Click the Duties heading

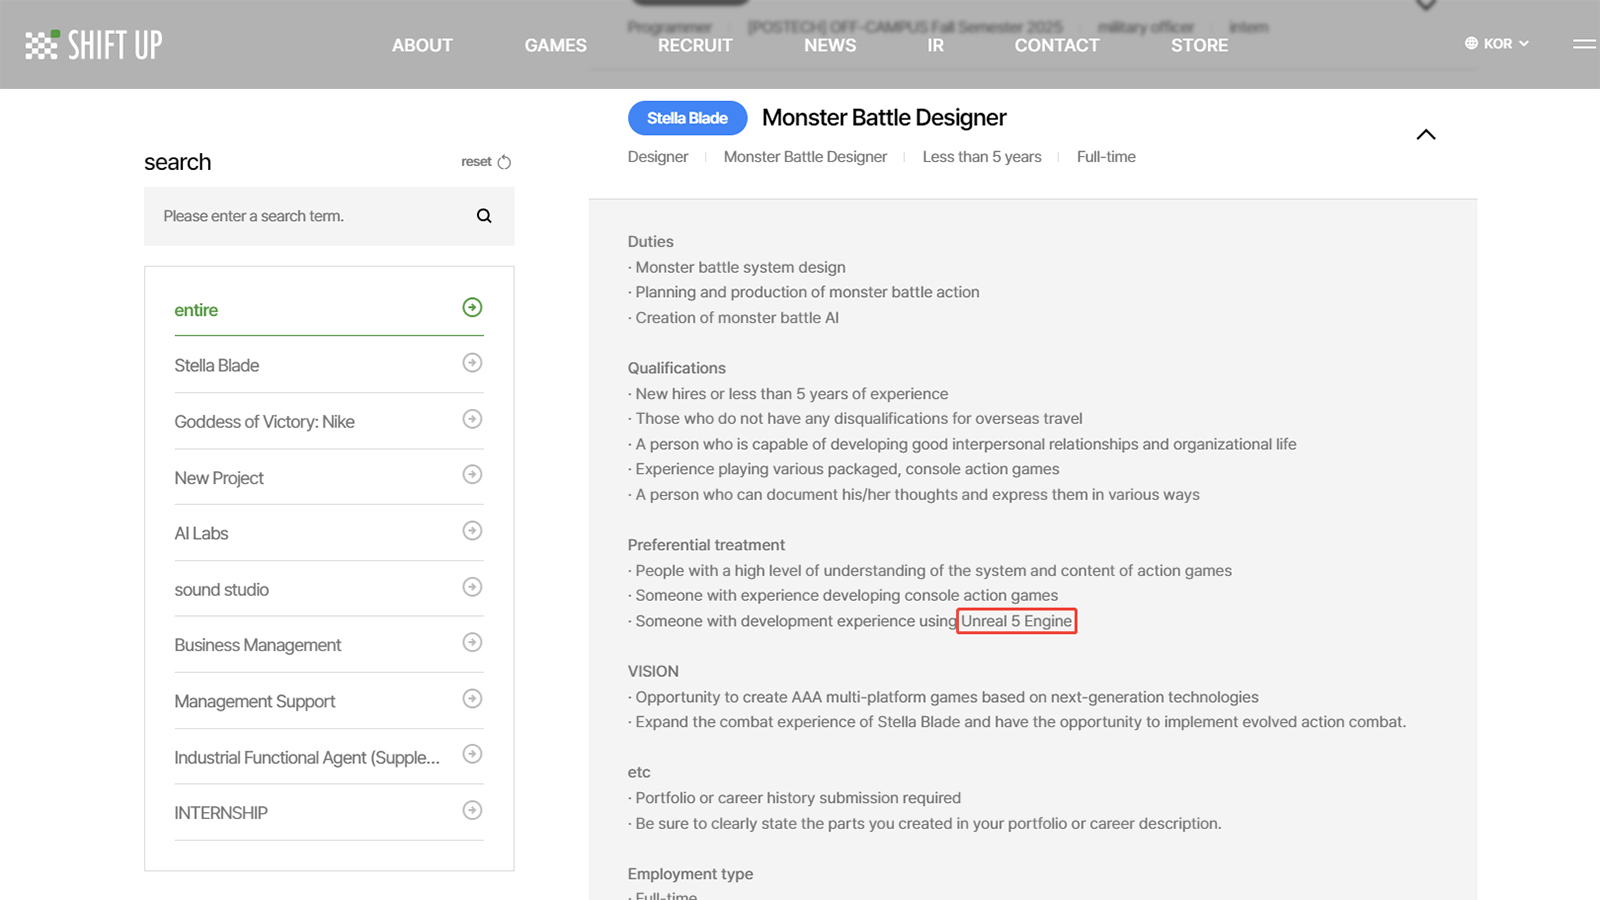coord(651,242)
